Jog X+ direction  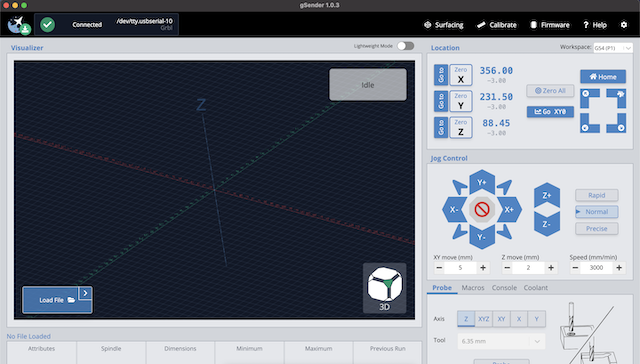[x=509, y=210]
